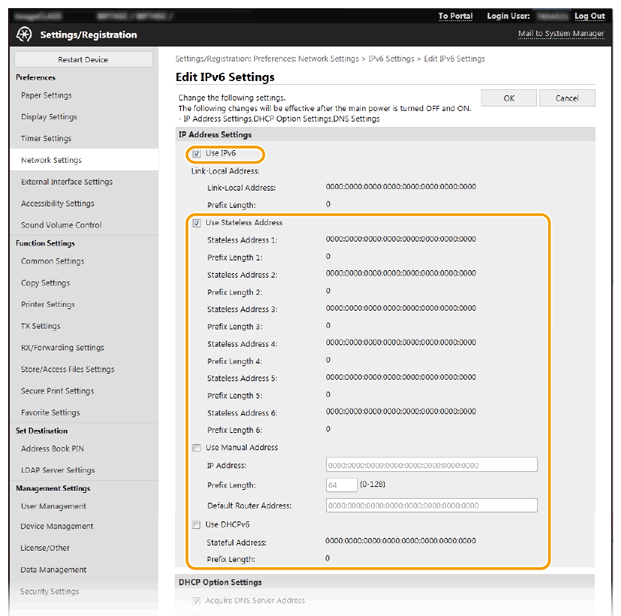Enable the Use IPv6 checkbox

(196, 154)
